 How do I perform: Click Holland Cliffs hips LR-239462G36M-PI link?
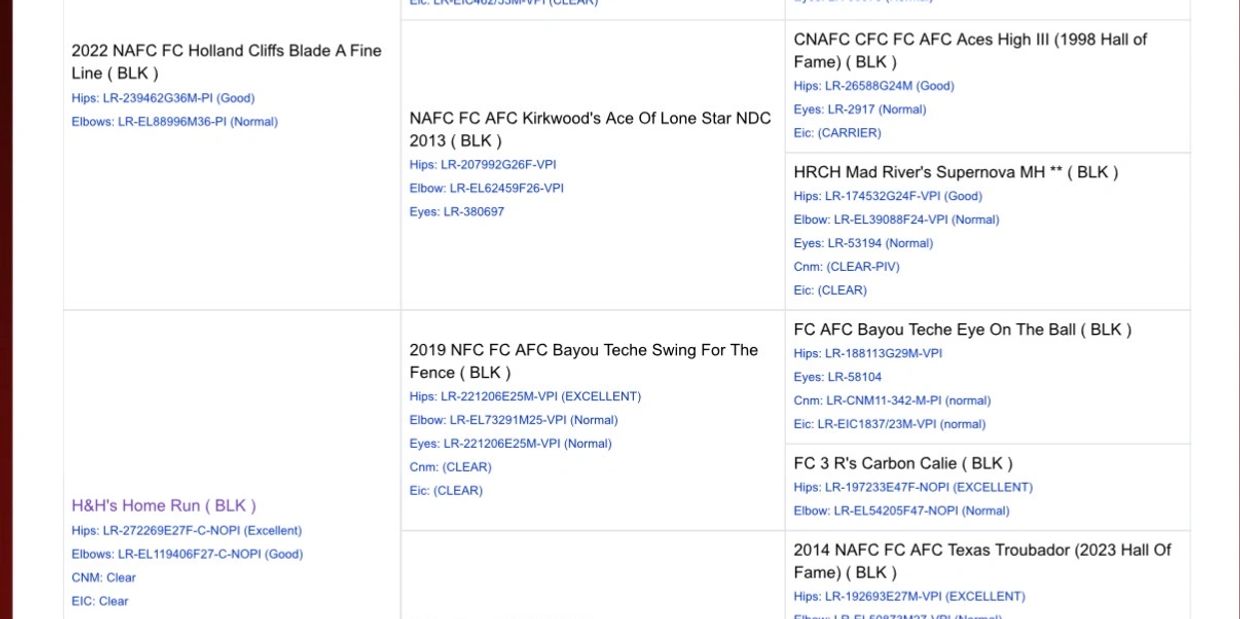click(163, 98)
